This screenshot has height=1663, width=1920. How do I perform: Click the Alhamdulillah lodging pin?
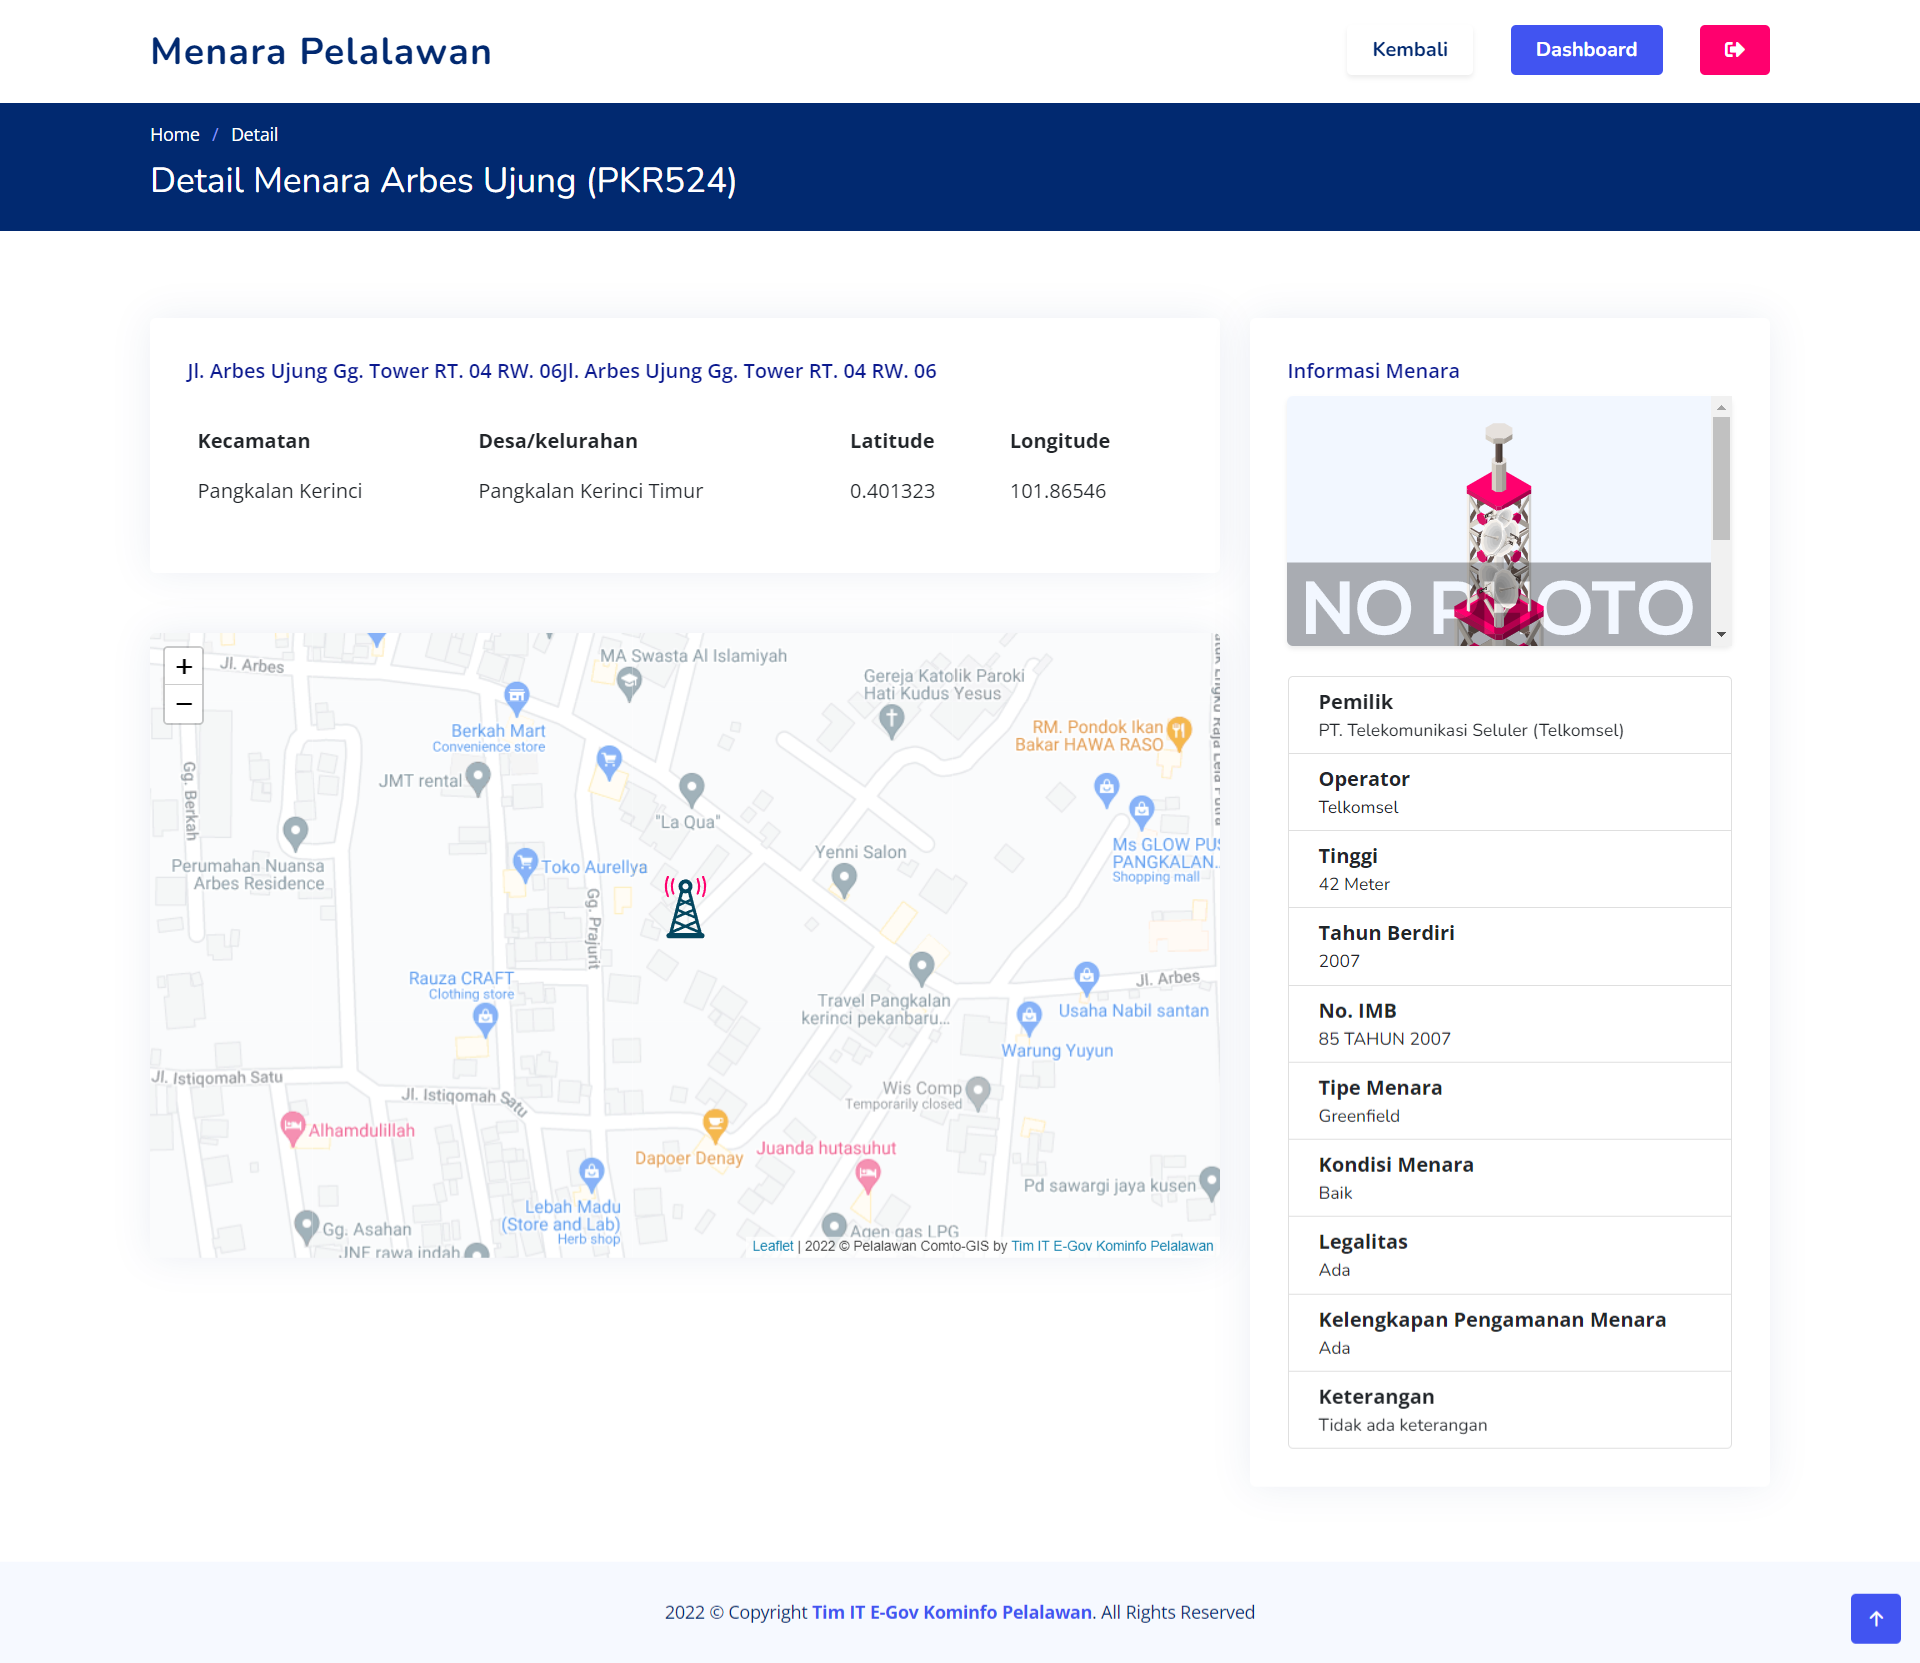tap(292, 1128)
